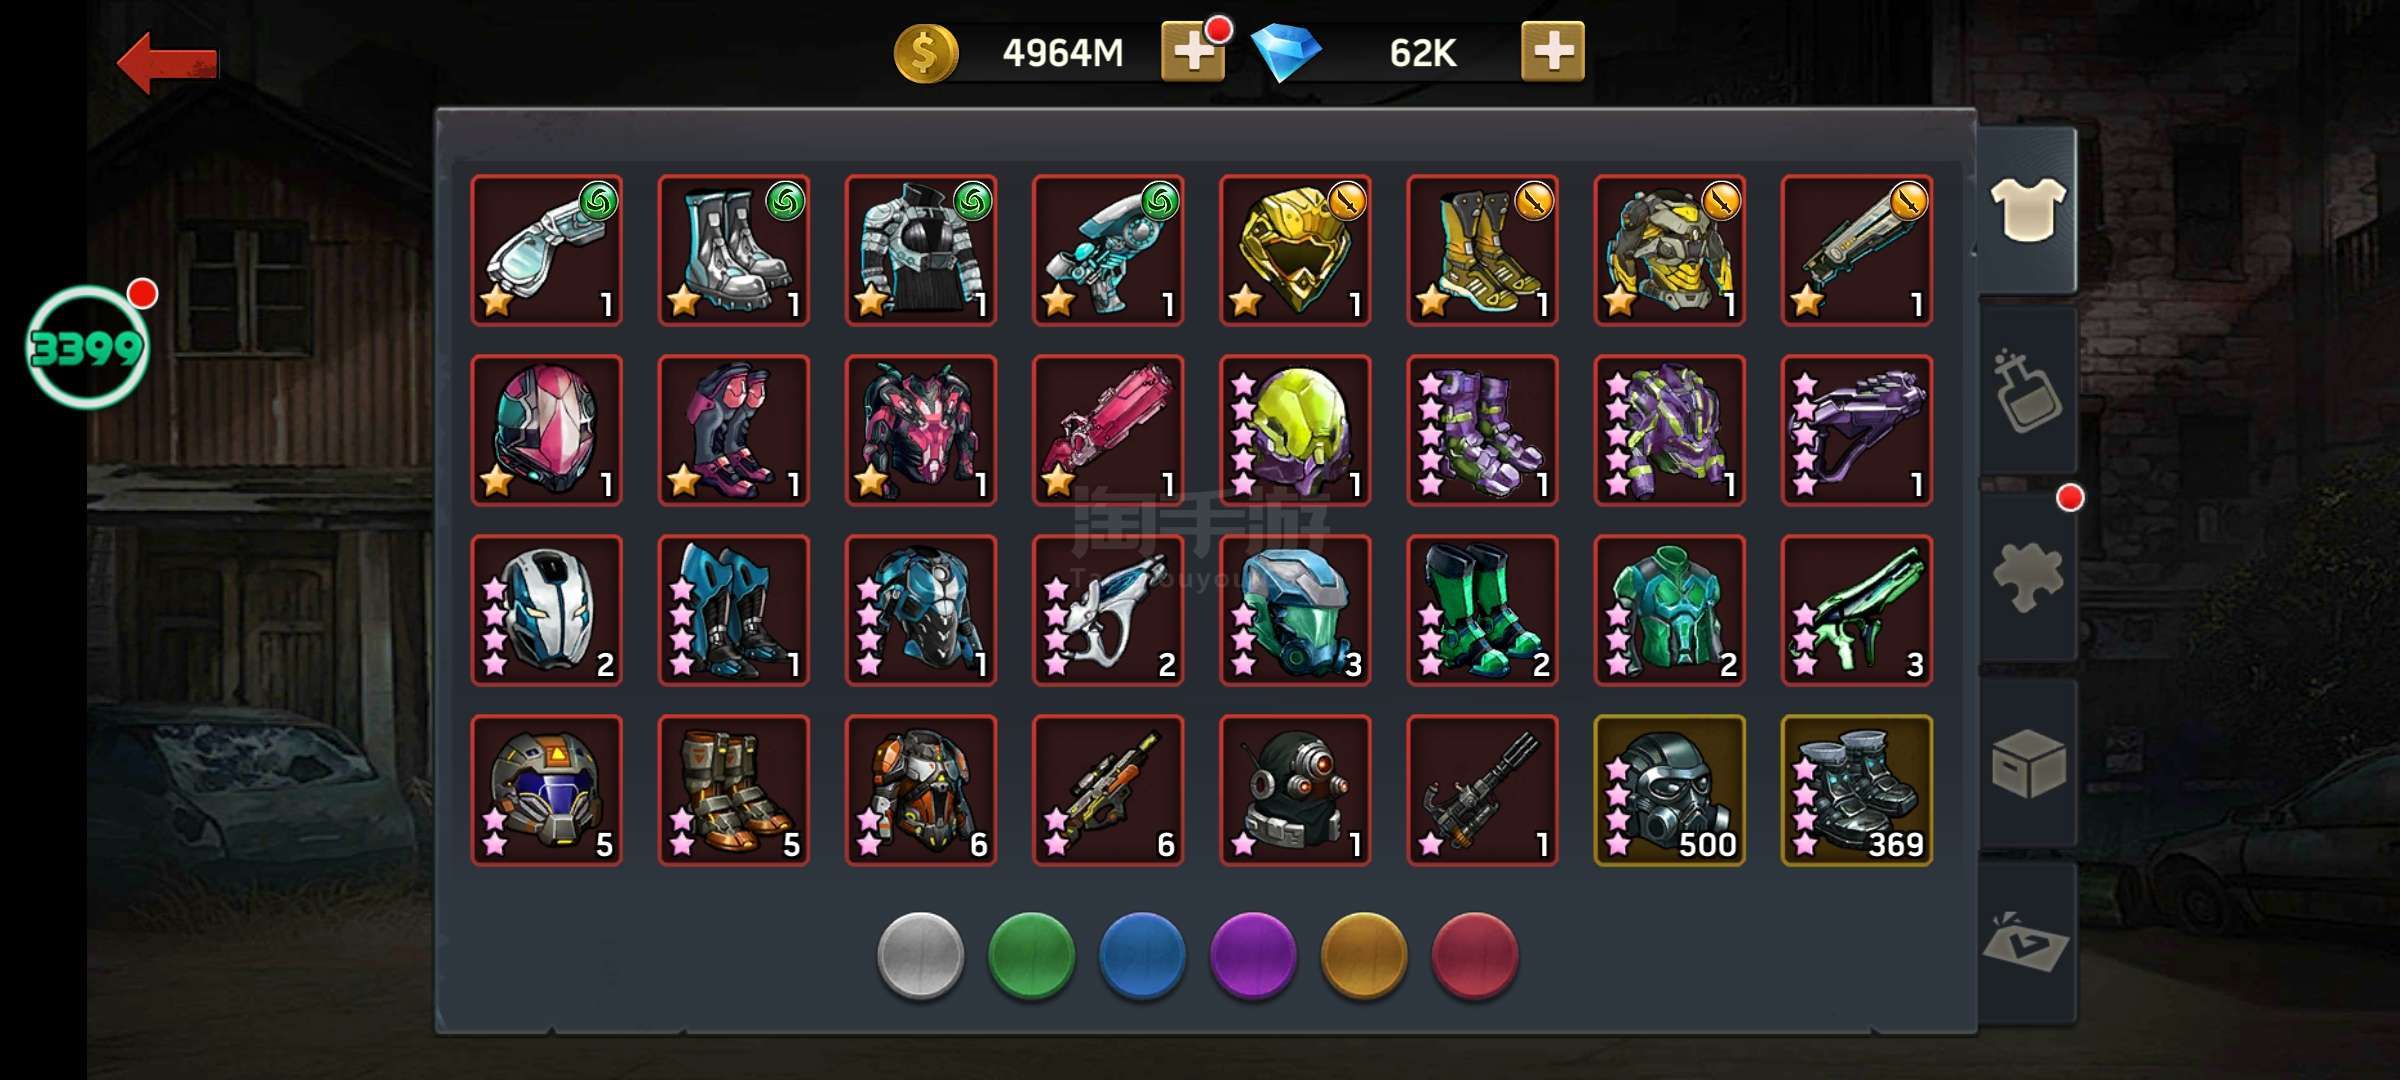Select the black boots with 369 count
This screenshot has height=1080, width=2400.
(1856, 790)
